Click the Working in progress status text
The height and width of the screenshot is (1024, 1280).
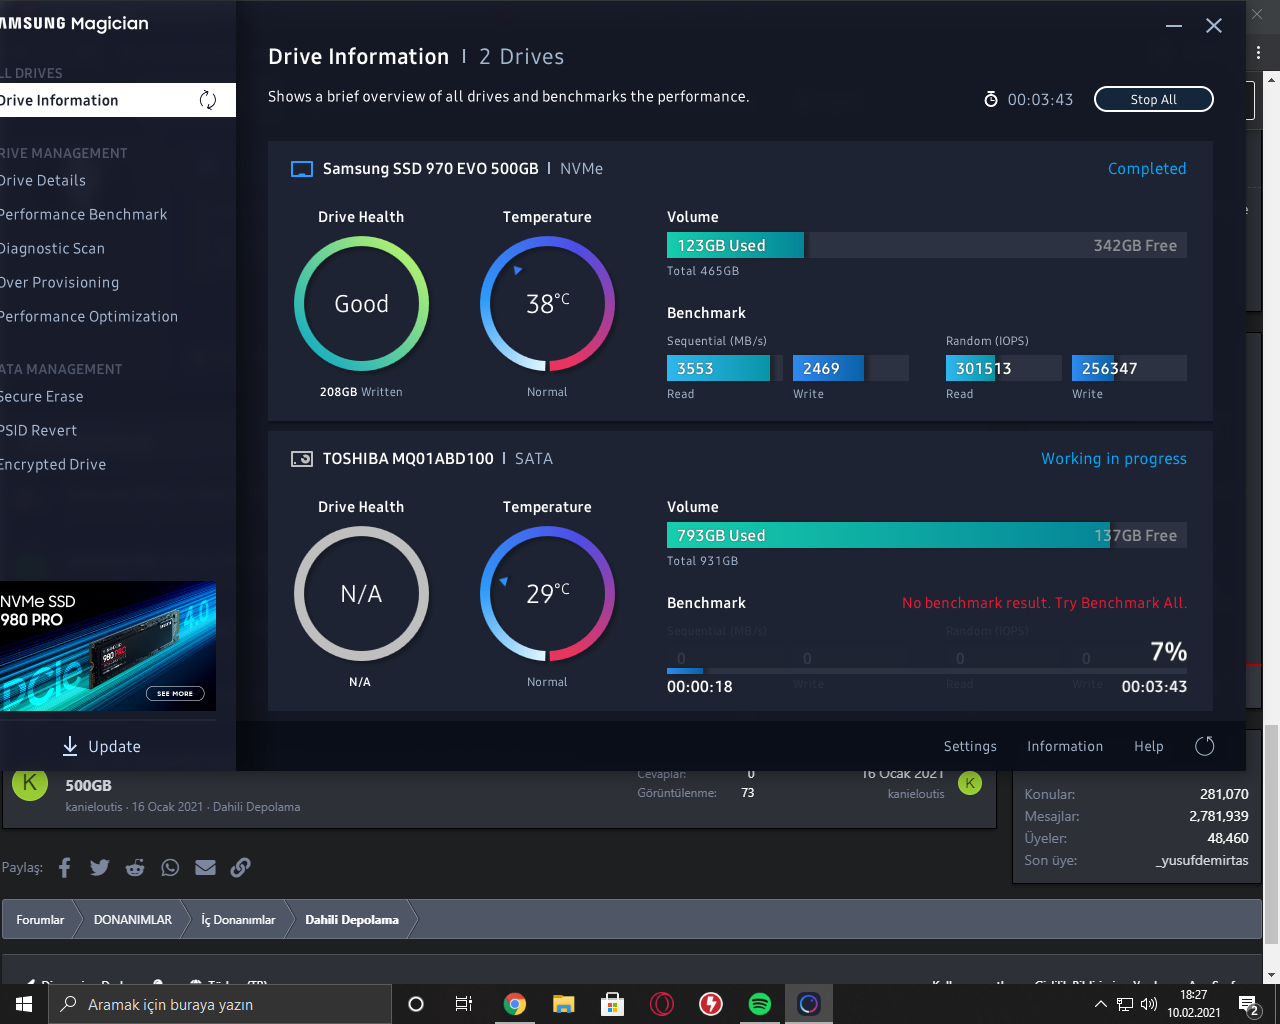1114,459
